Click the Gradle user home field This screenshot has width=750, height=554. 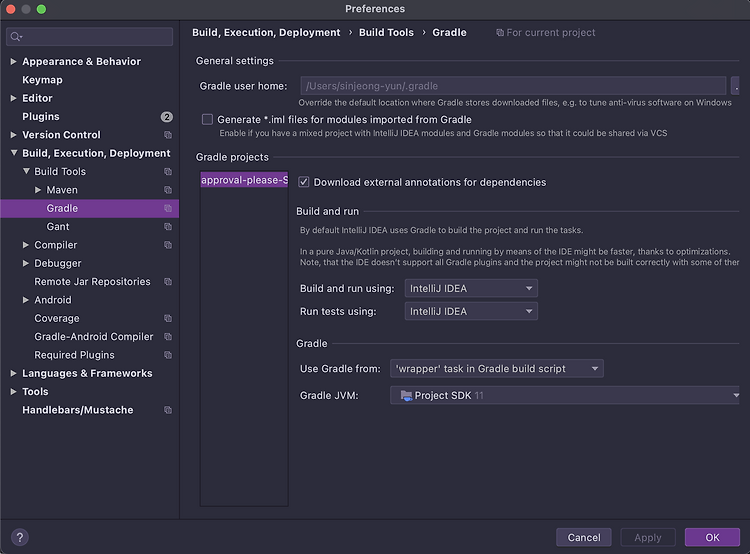(512, 86)
